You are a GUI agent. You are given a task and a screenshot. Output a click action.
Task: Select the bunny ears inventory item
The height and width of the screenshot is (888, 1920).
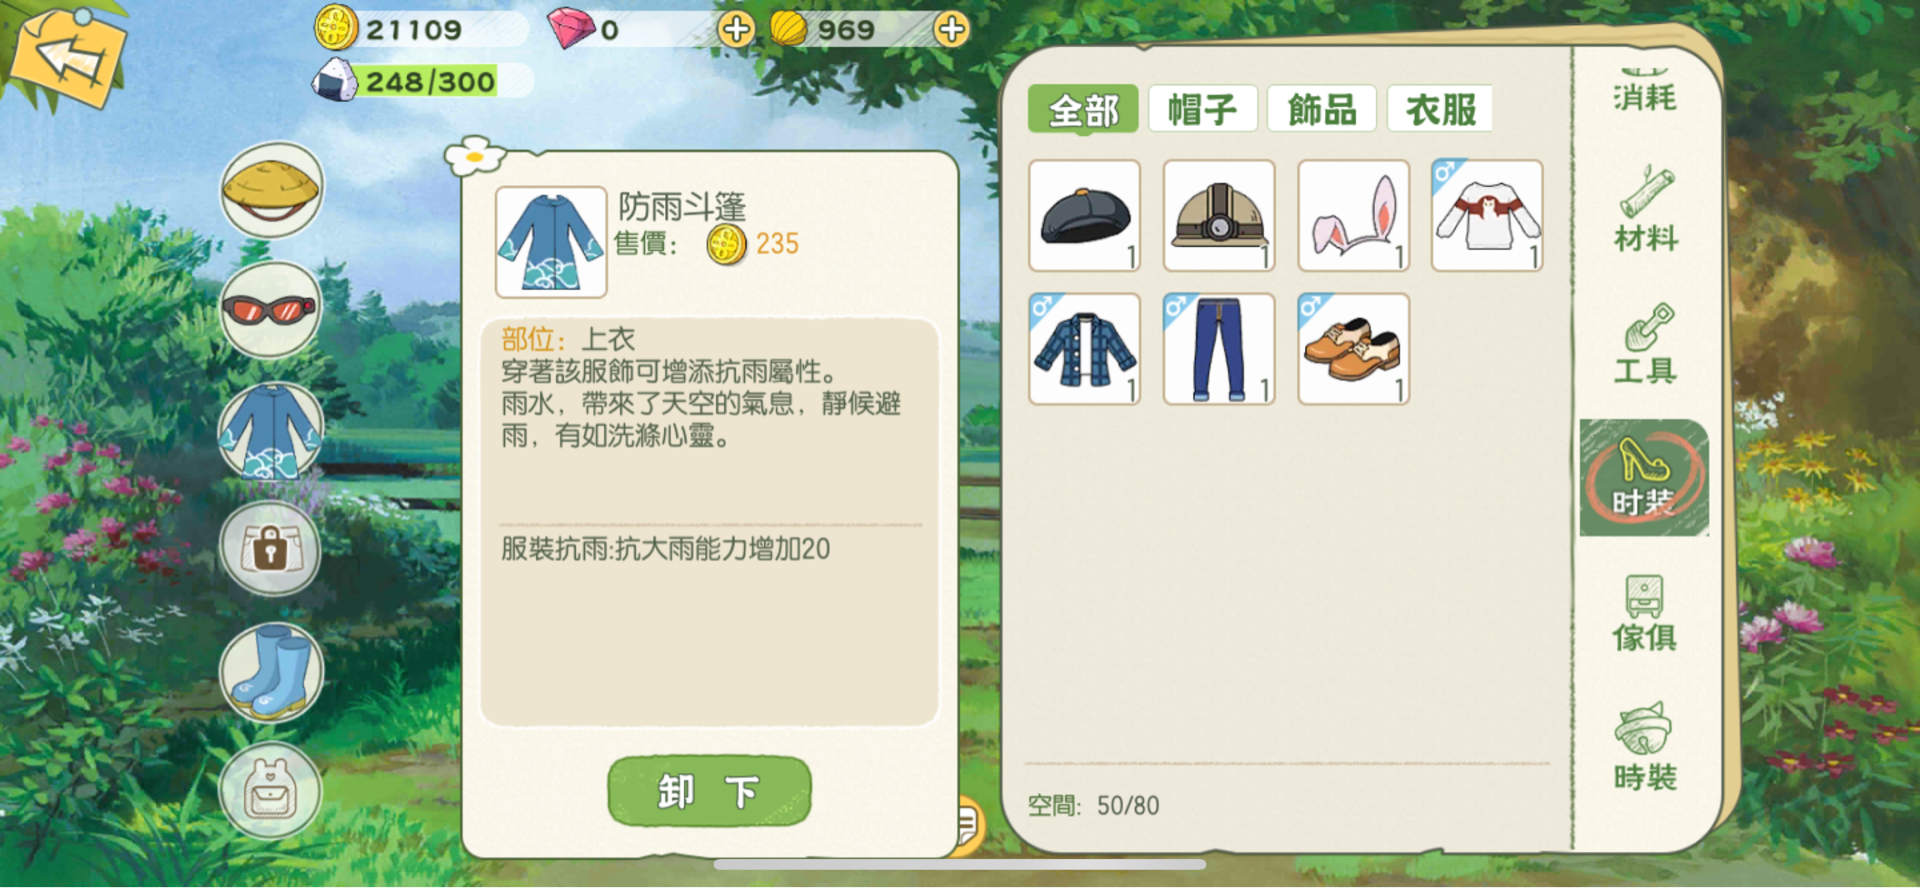coord(1353,215)
